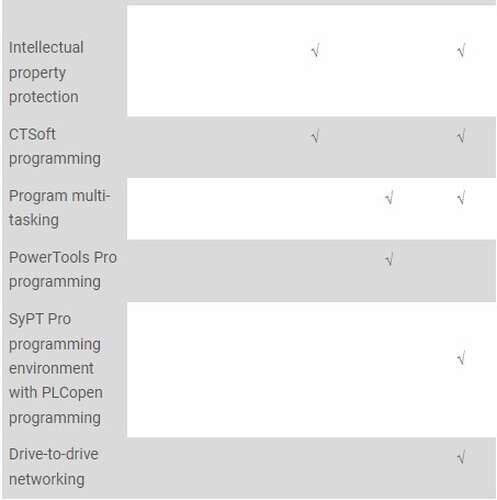Select the SyPT Pro programming environment label

pyautogui.click(x=56, y=368)
